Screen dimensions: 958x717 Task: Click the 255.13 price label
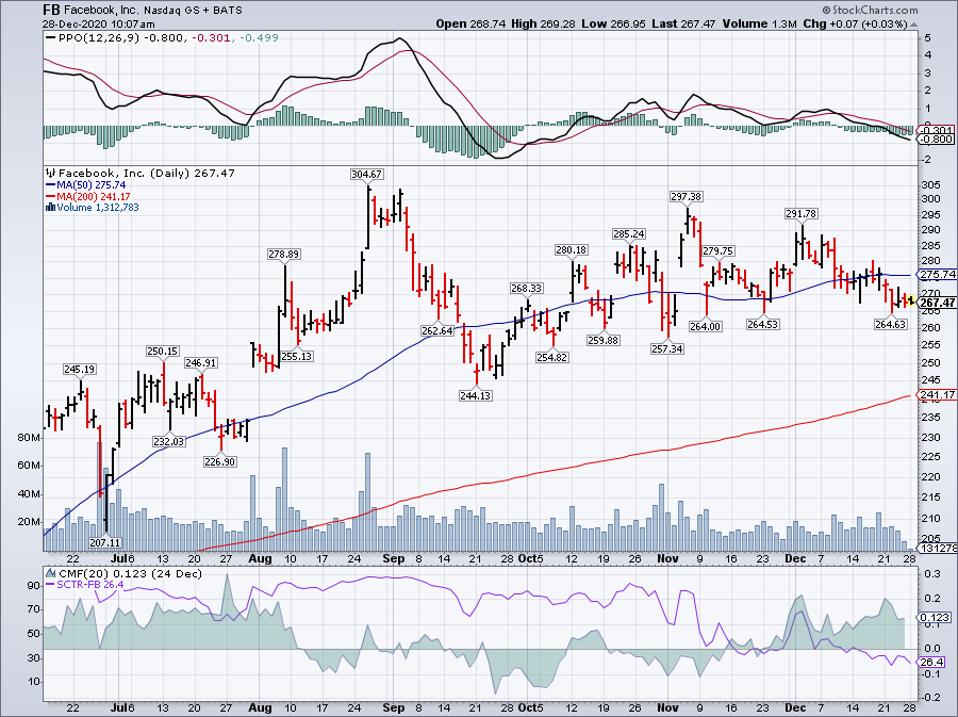297,356
